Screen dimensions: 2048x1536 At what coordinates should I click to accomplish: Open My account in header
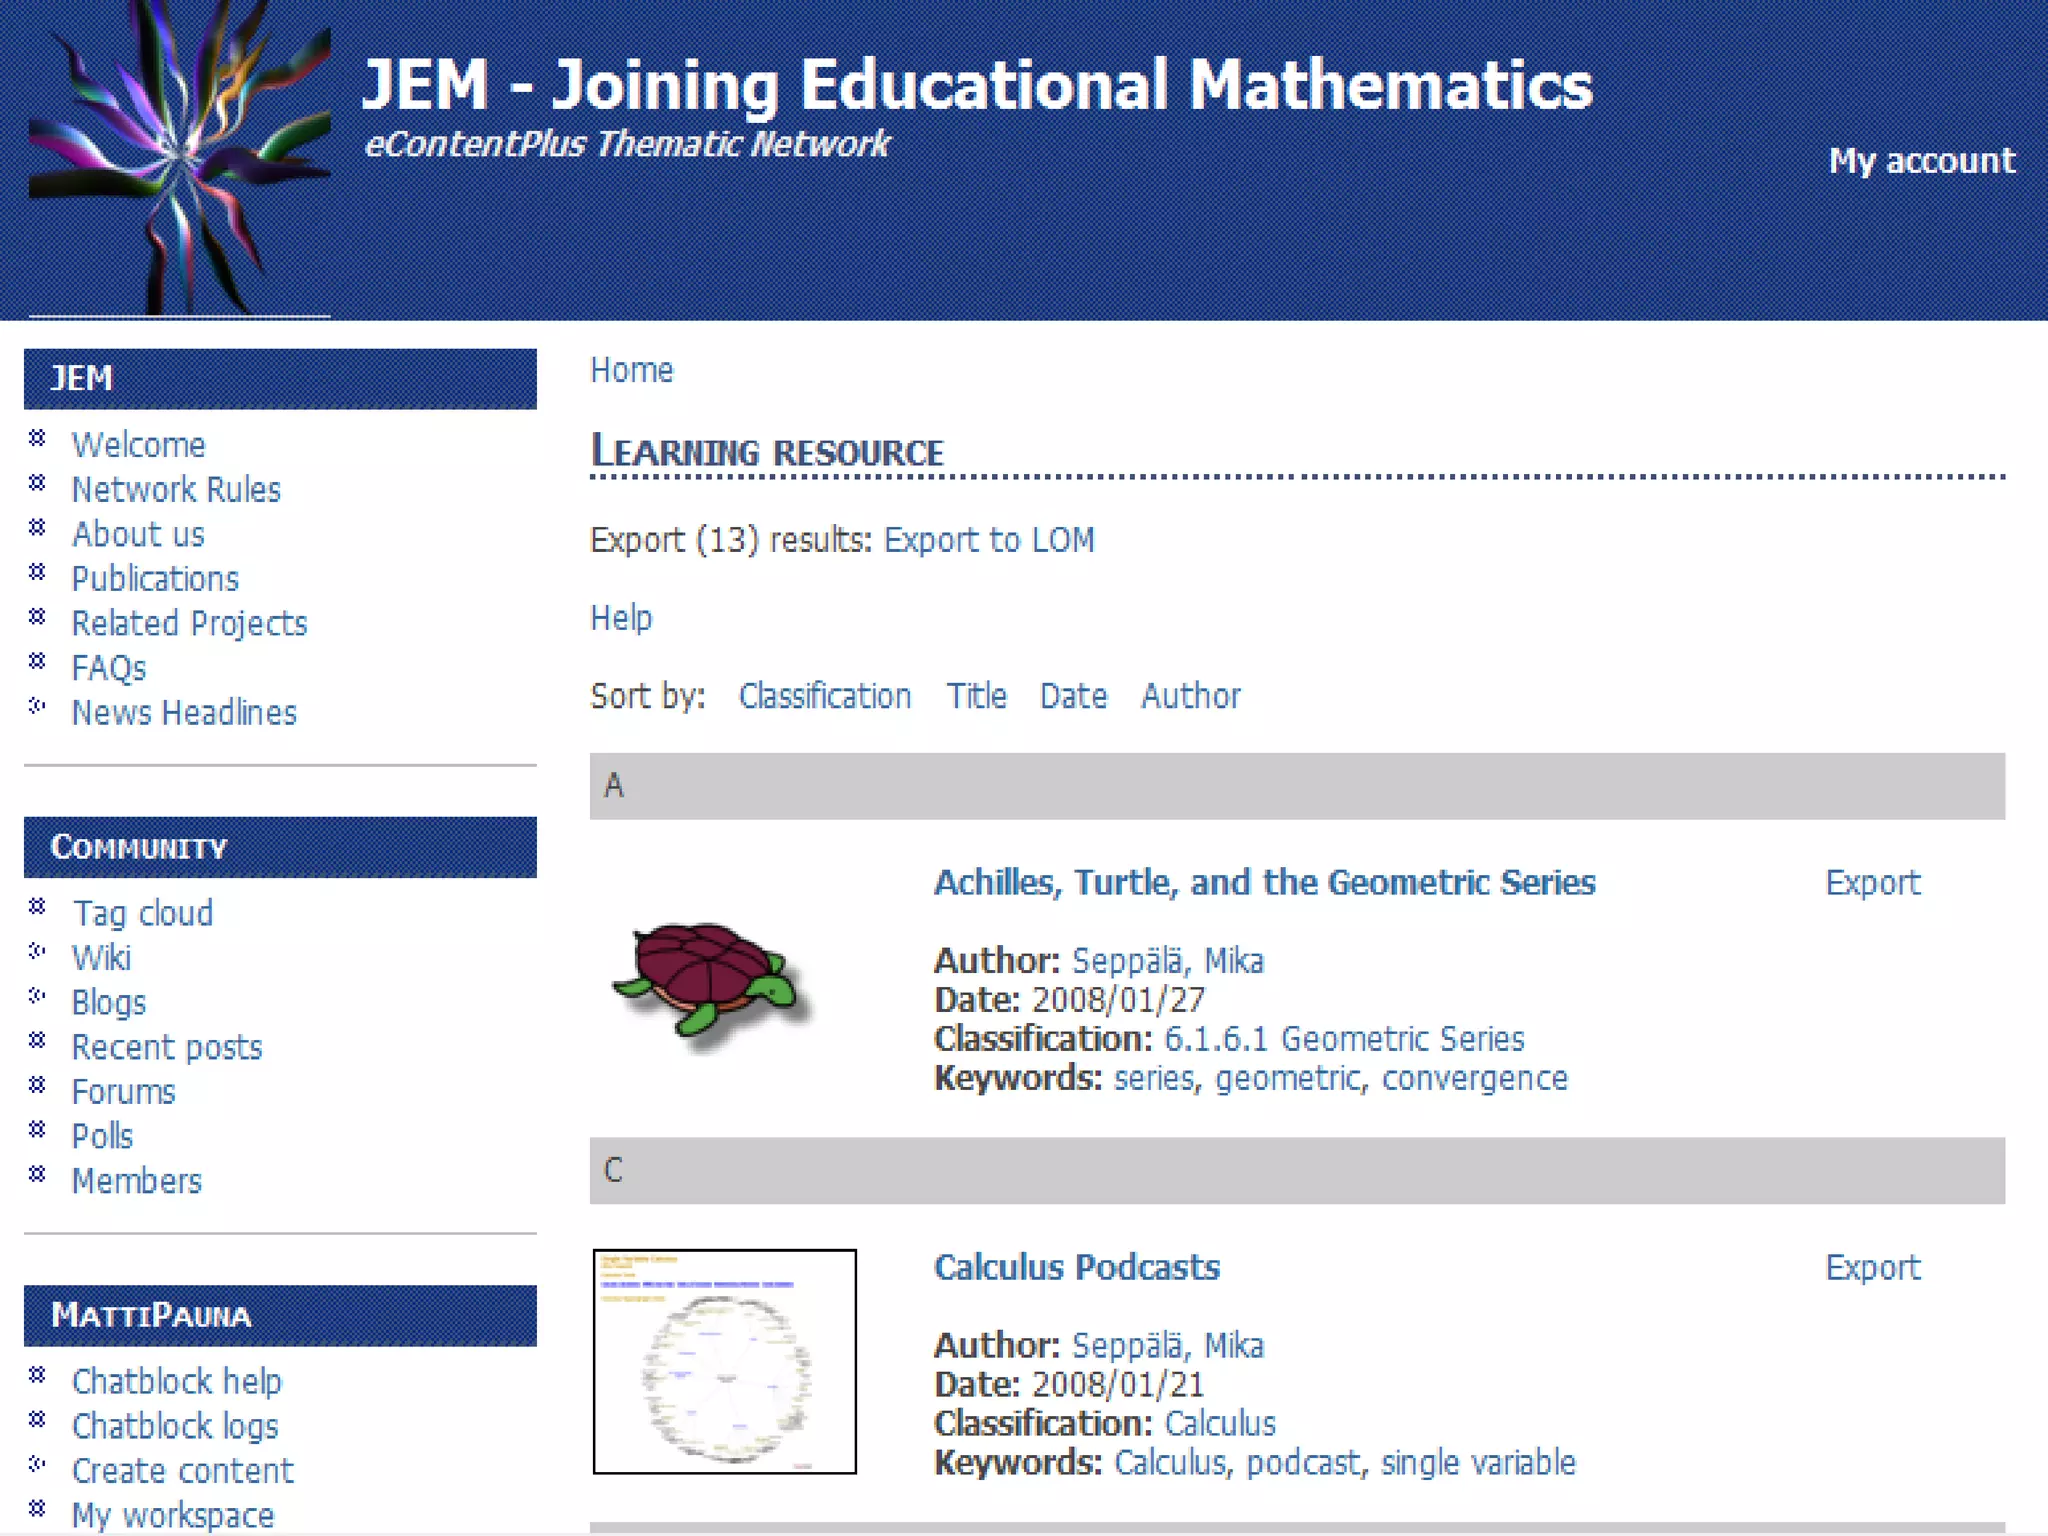click(x=1921, y=161)
